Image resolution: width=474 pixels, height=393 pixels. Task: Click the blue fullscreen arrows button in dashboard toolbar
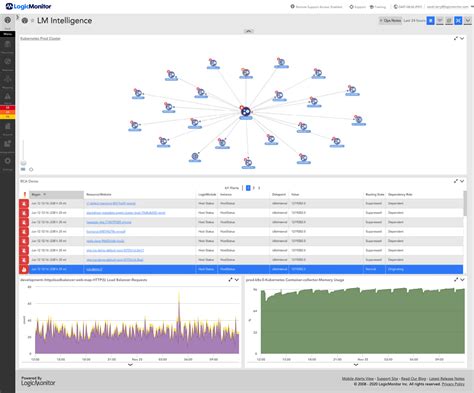458,21
